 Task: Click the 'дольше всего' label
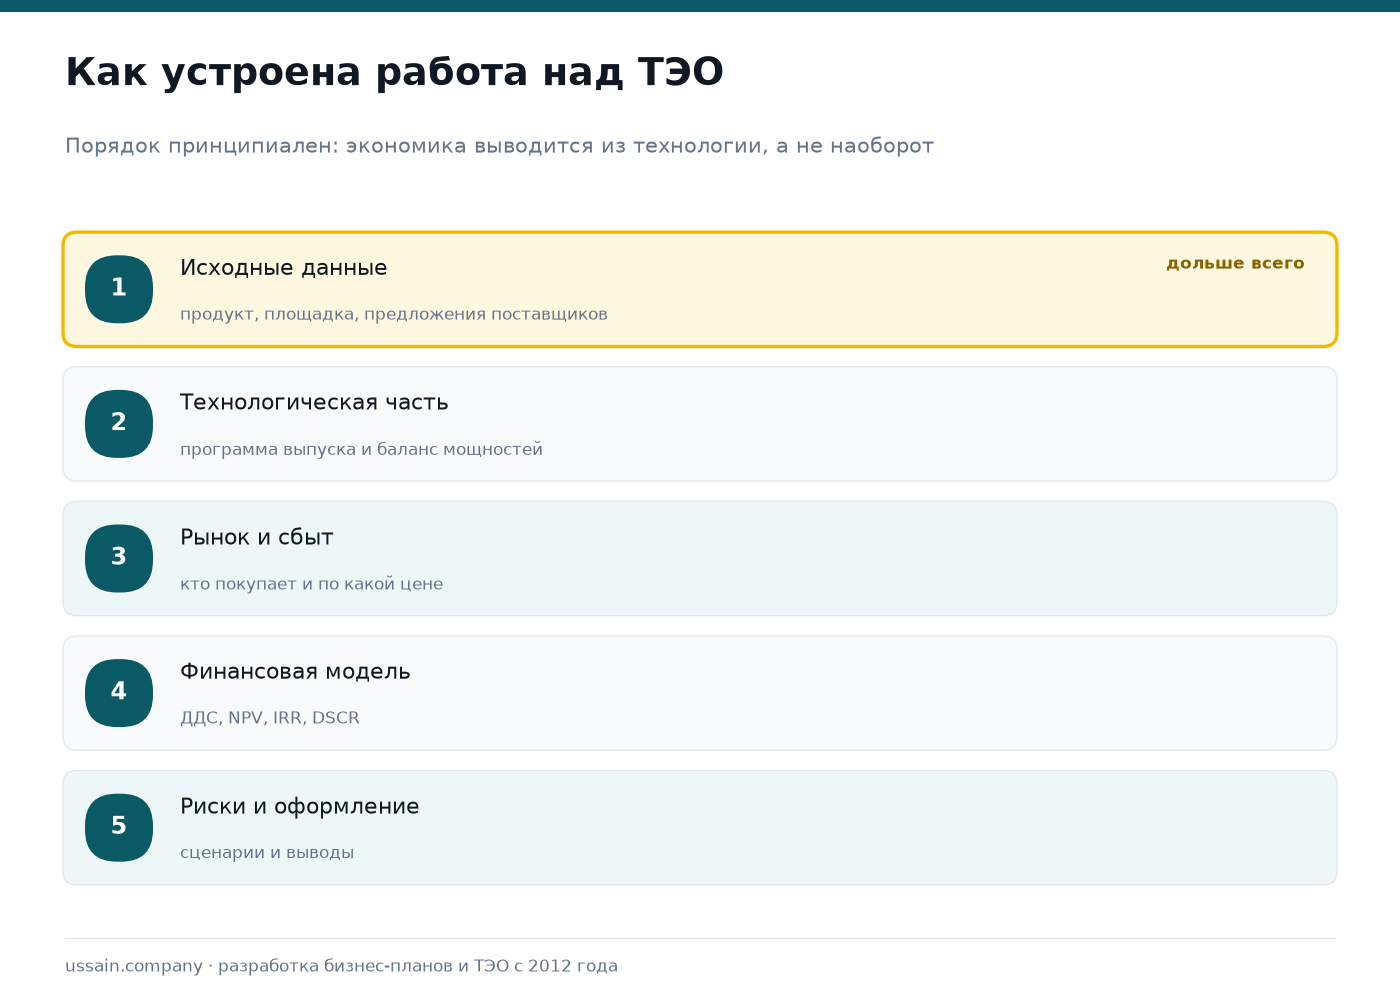pyautogui.click(x=1235, y=263)
